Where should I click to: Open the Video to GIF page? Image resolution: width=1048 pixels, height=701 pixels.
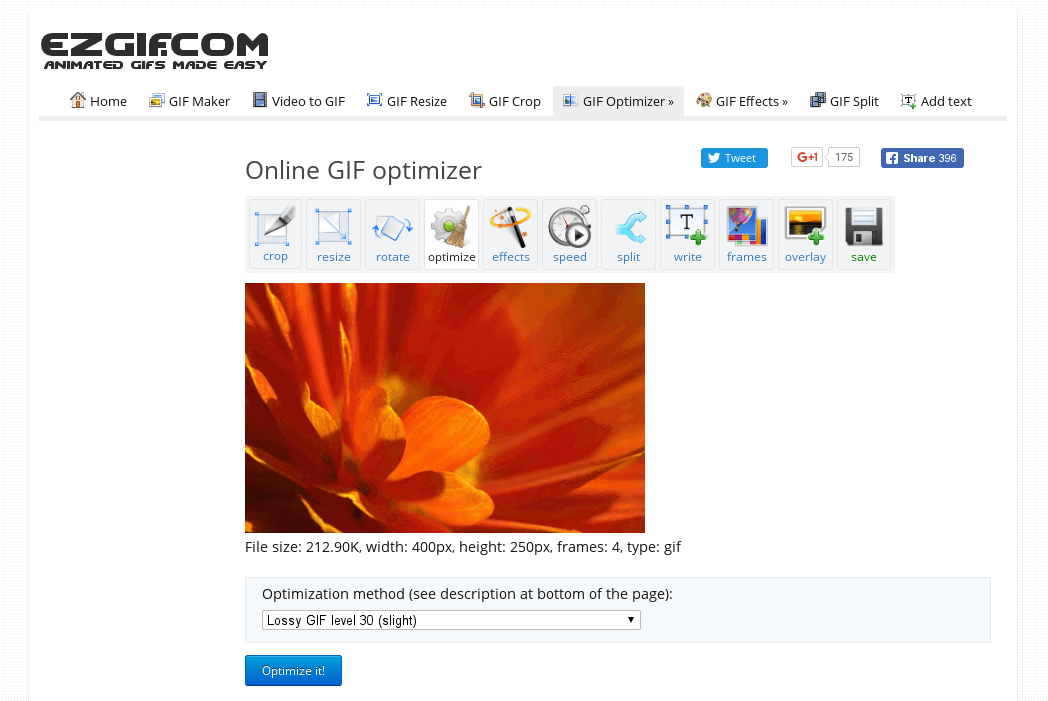(x=298, y=101)
